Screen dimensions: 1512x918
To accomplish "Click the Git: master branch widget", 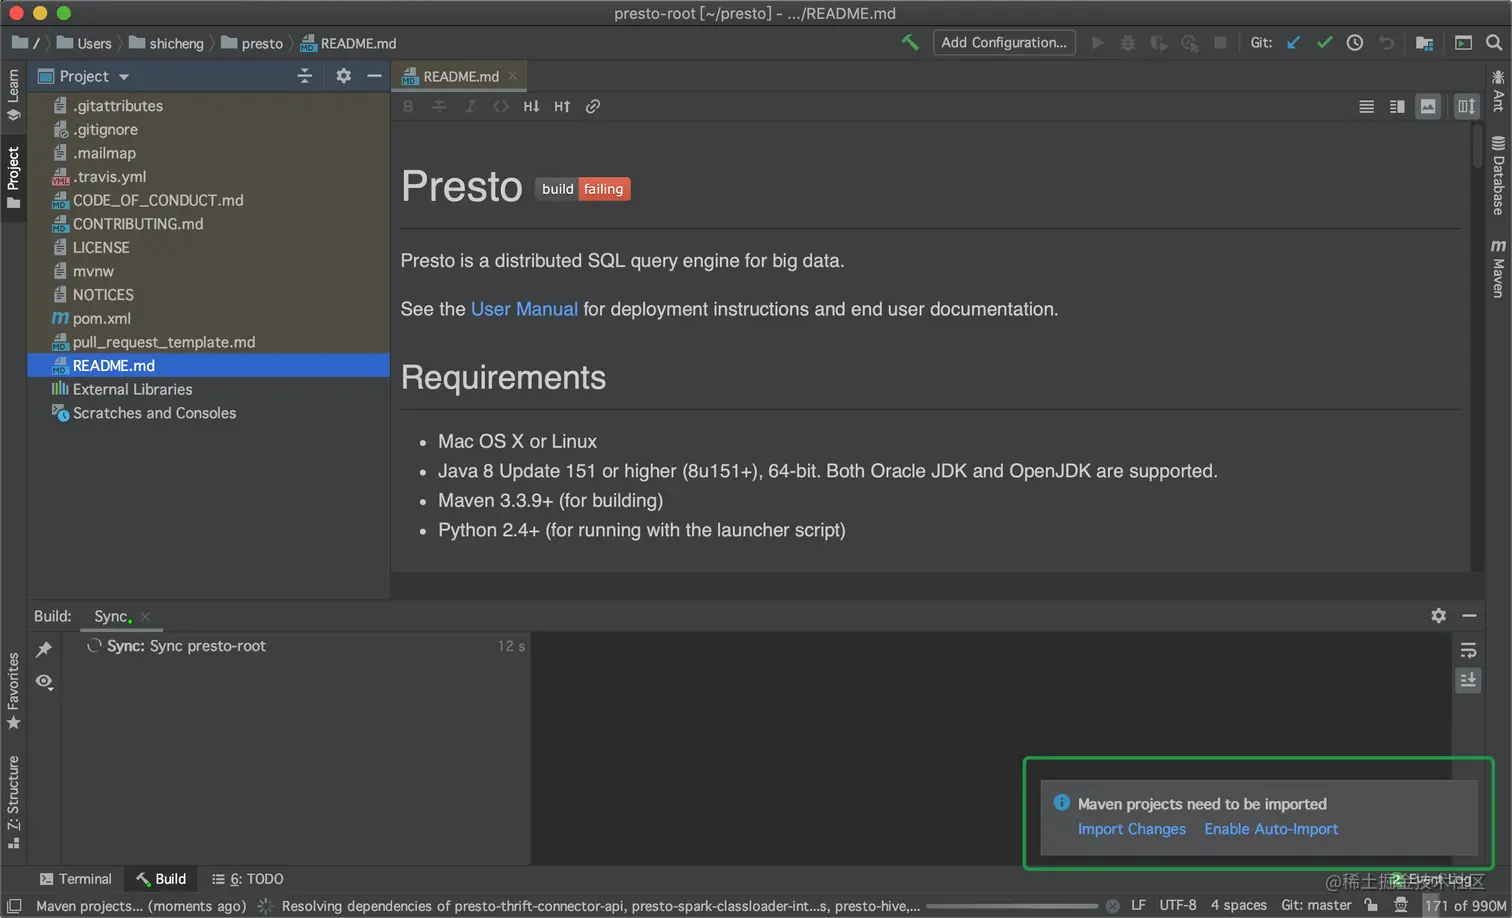I will pyautogui.click(x=1316, y=905).
